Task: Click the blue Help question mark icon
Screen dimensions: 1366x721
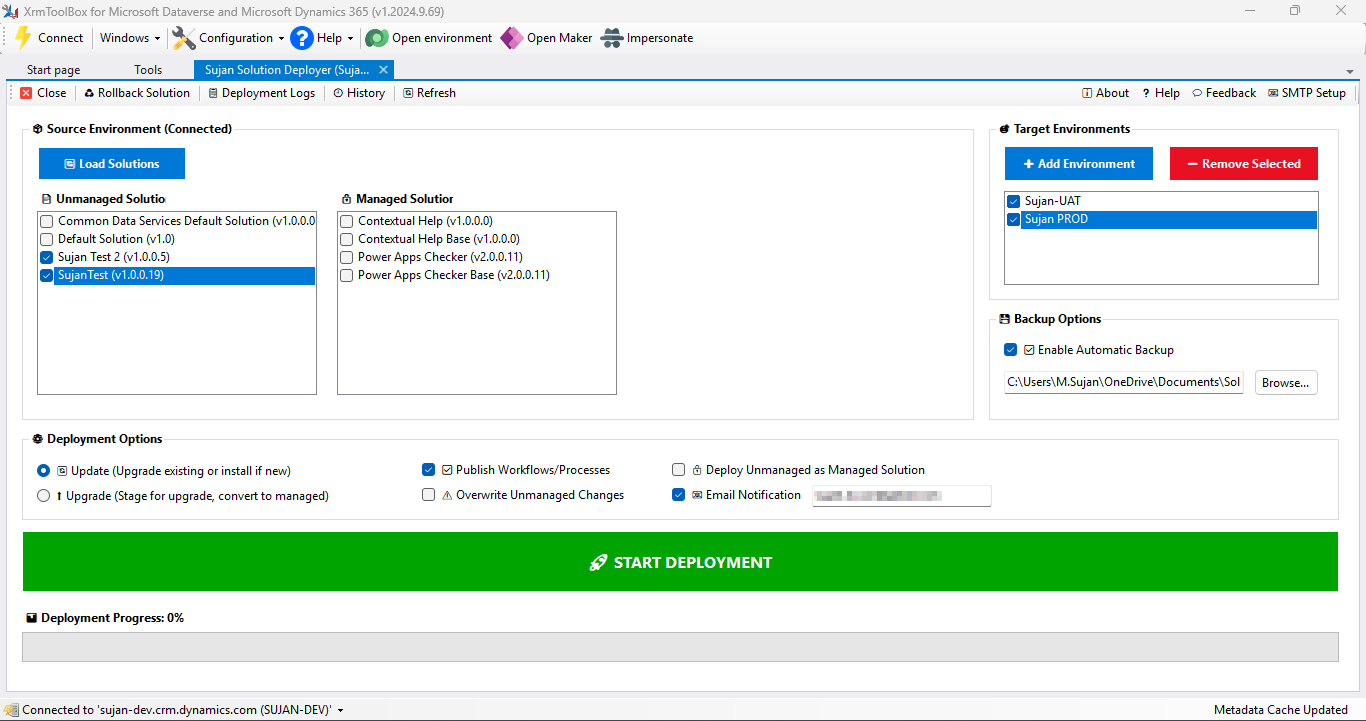Action: [x=302, y=38]
